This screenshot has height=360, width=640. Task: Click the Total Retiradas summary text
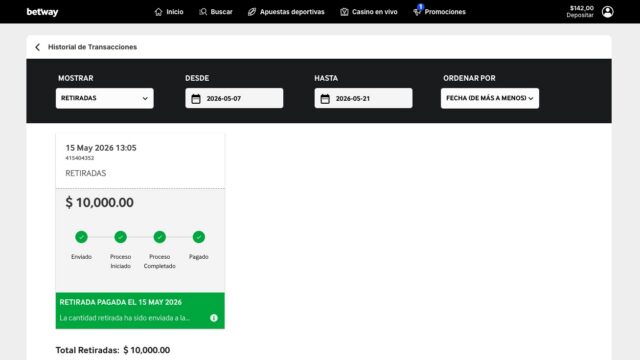pos(113,350)
